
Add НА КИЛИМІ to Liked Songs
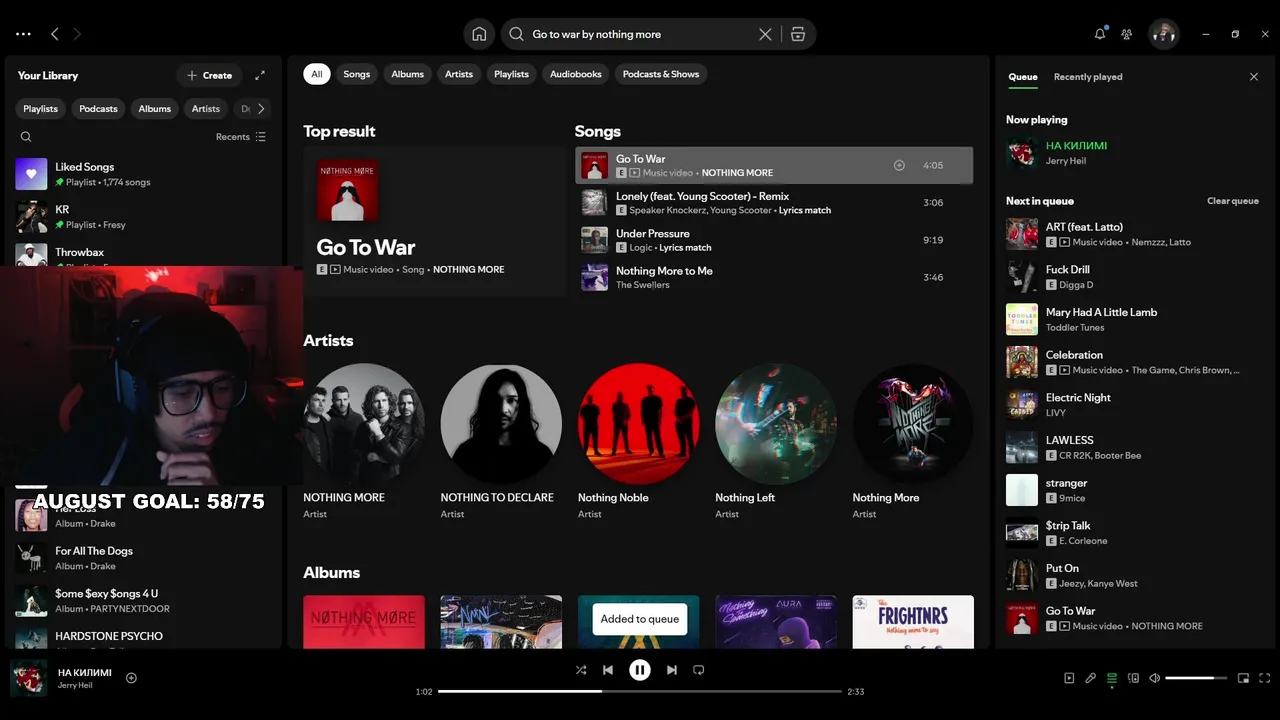point(131,678)
